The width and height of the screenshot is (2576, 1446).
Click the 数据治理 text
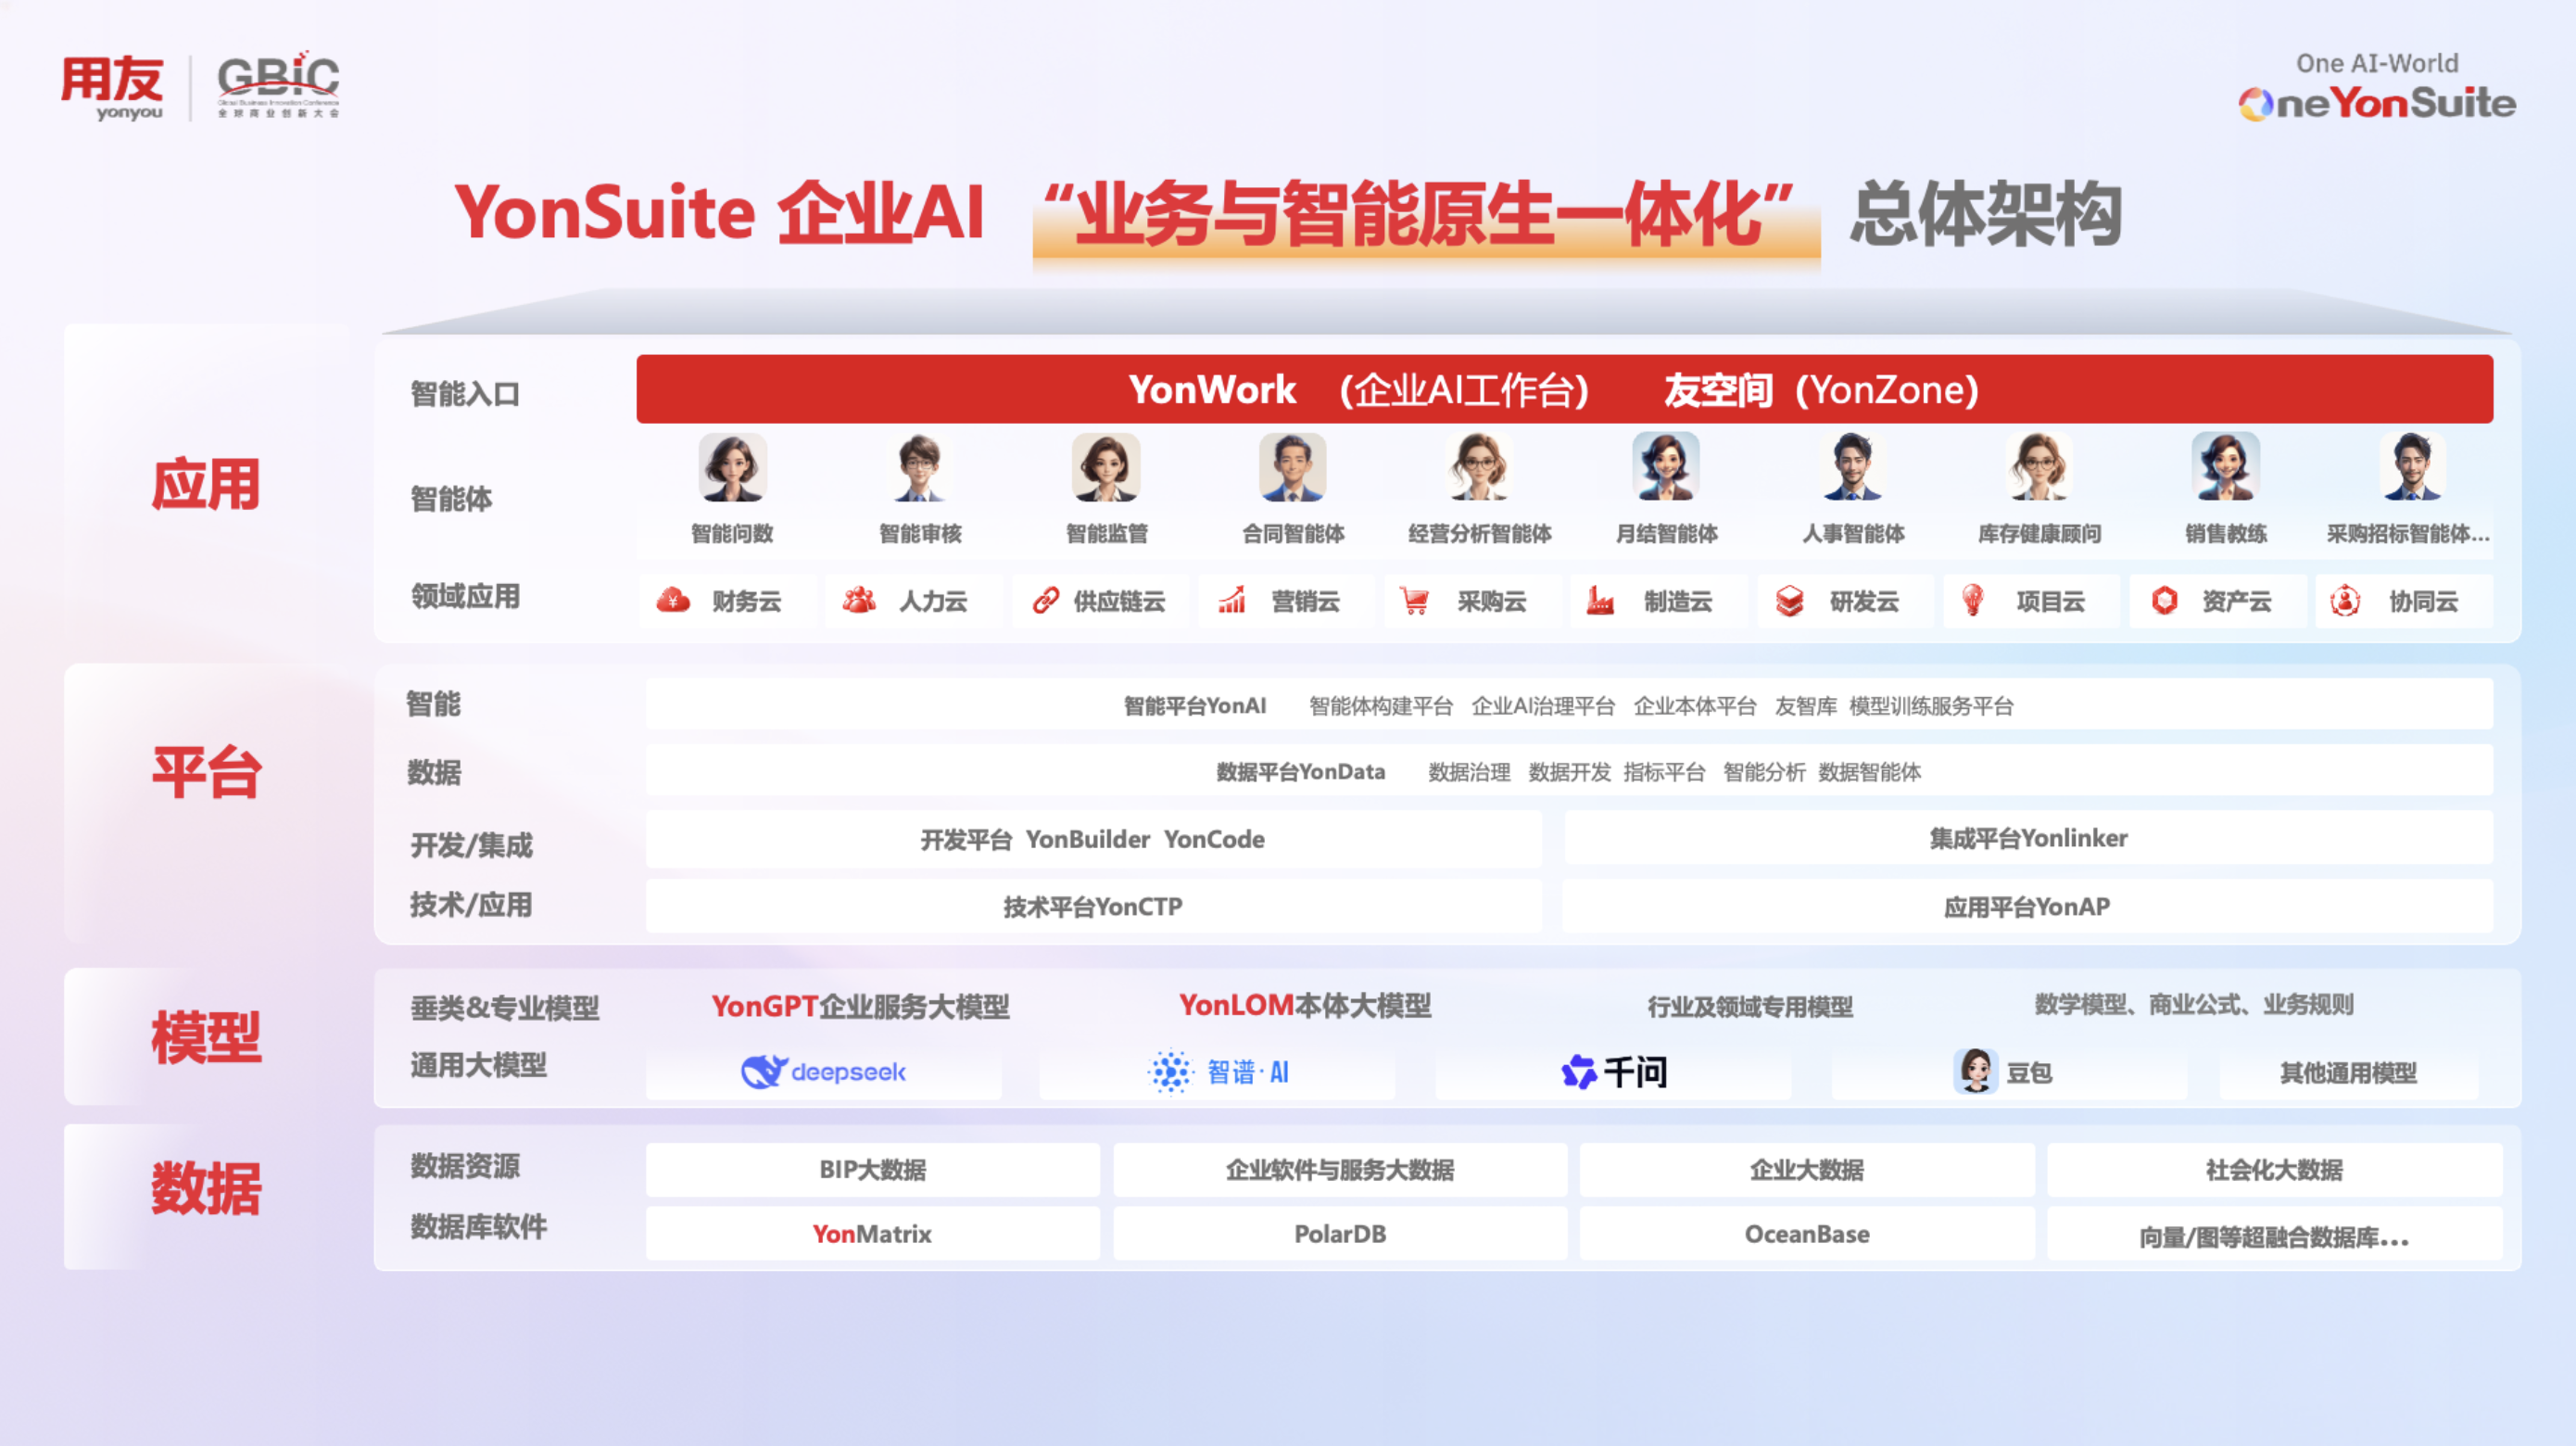tap(1469, 772)
